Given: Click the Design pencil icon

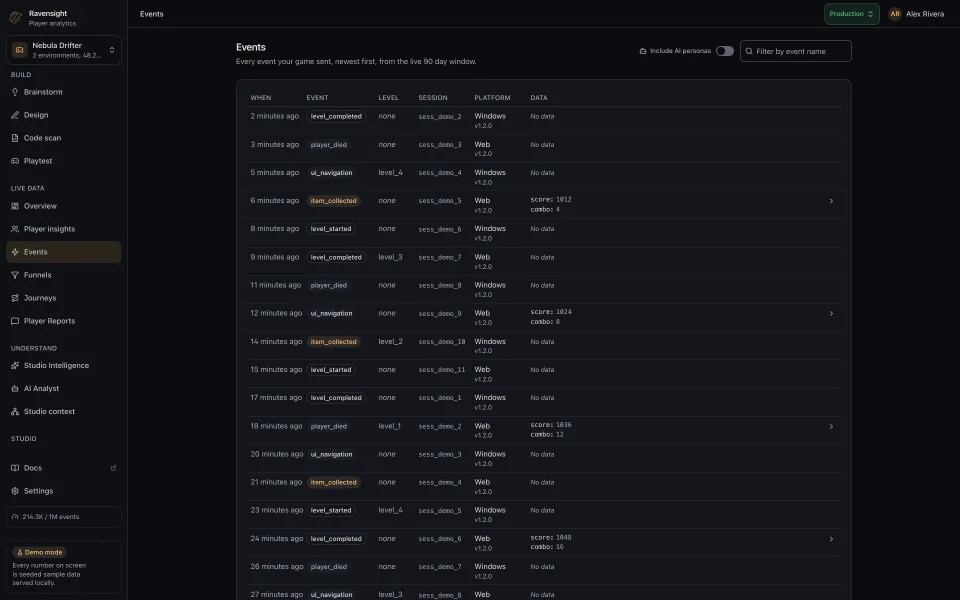Looking at the screenshot, I should pyautogui.click(x=15, y=115).
